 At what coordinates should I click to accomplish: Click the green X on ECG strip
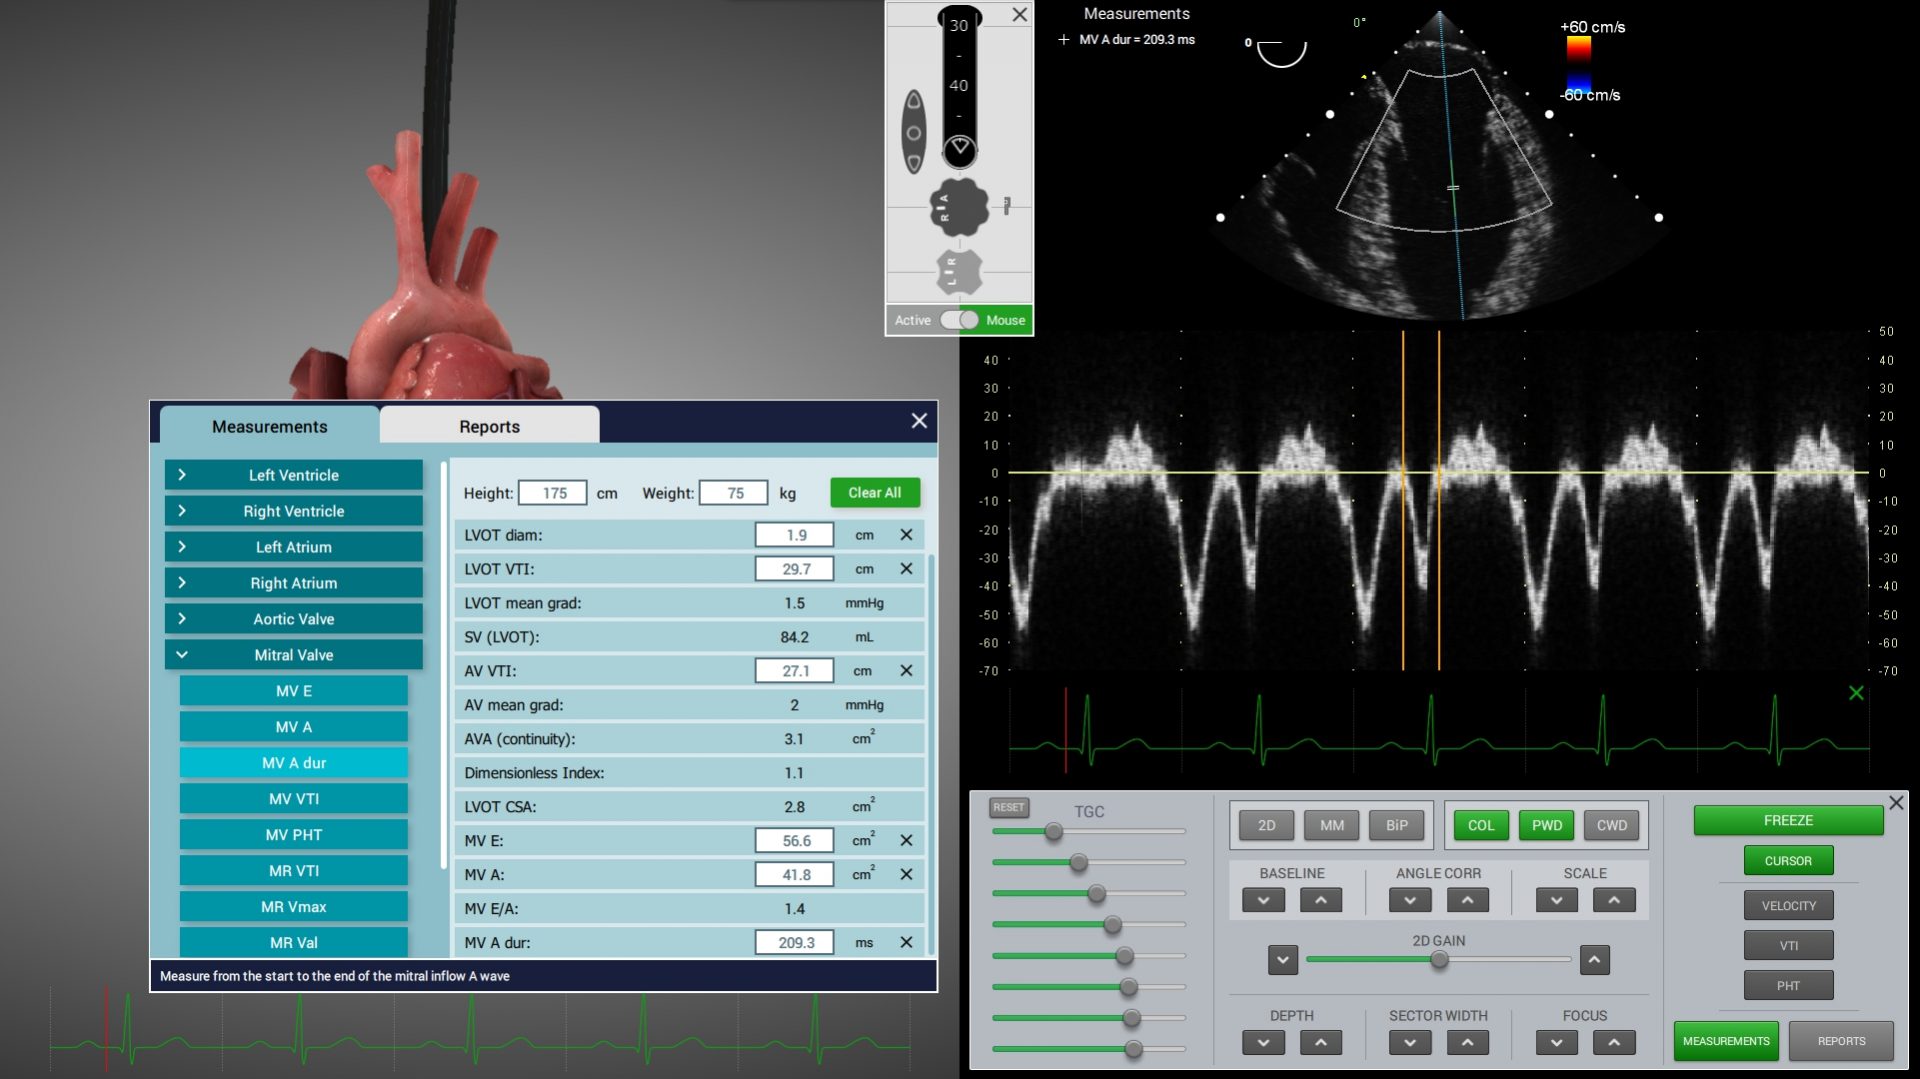(x=1856, y=693)
